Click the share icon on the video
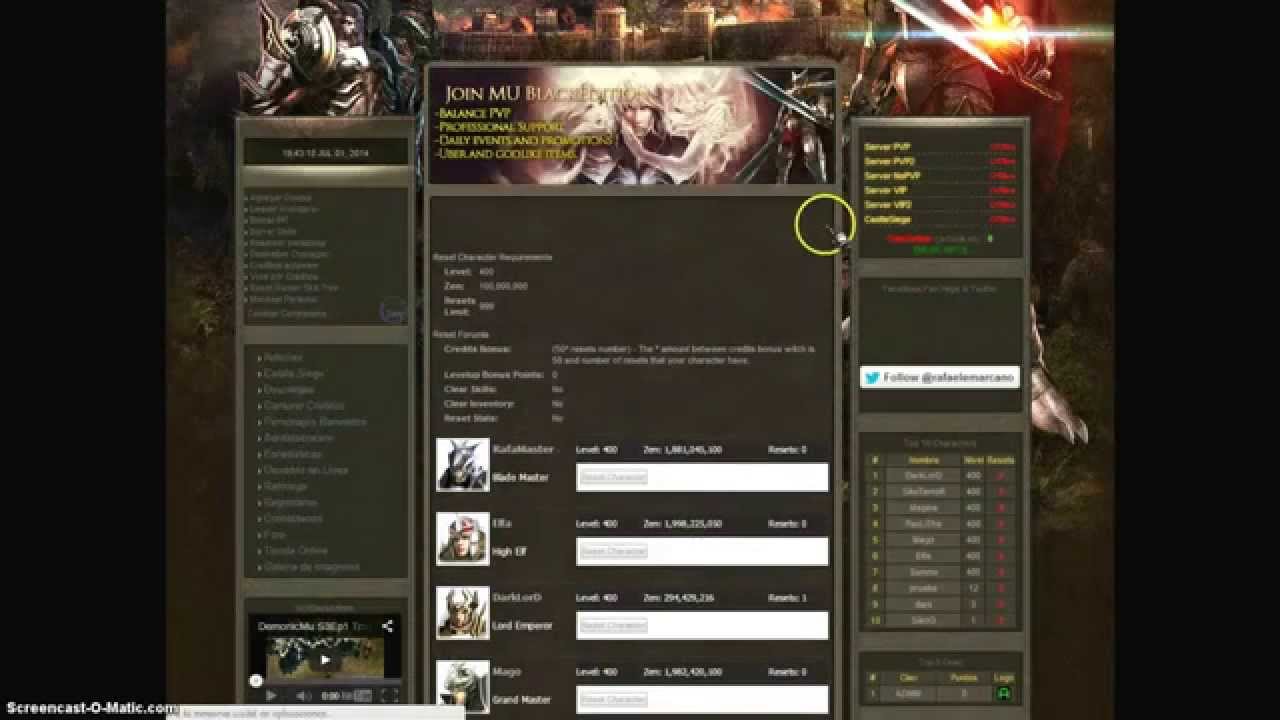 coord(387,626)
